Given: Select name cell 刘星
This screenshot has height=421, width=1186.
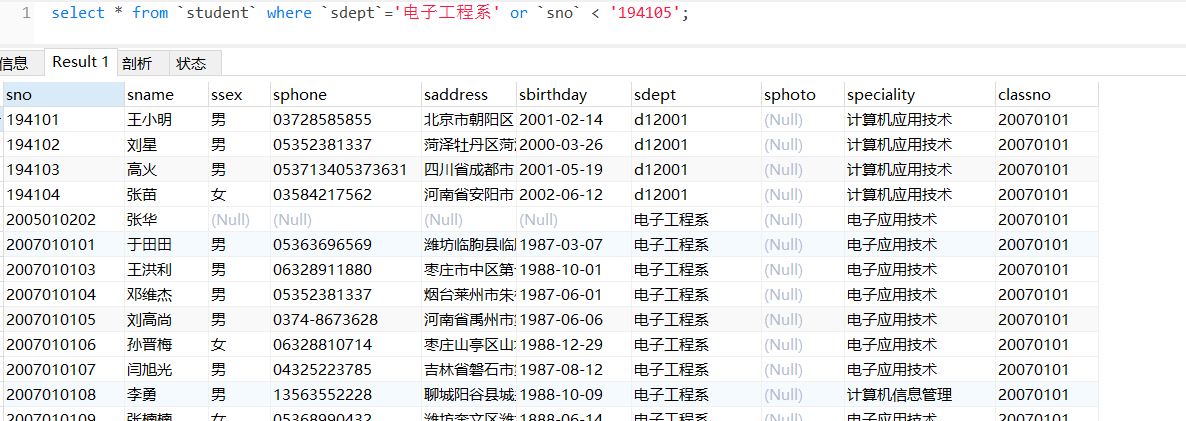Looking at the screenshot, I should click(166, 144).
